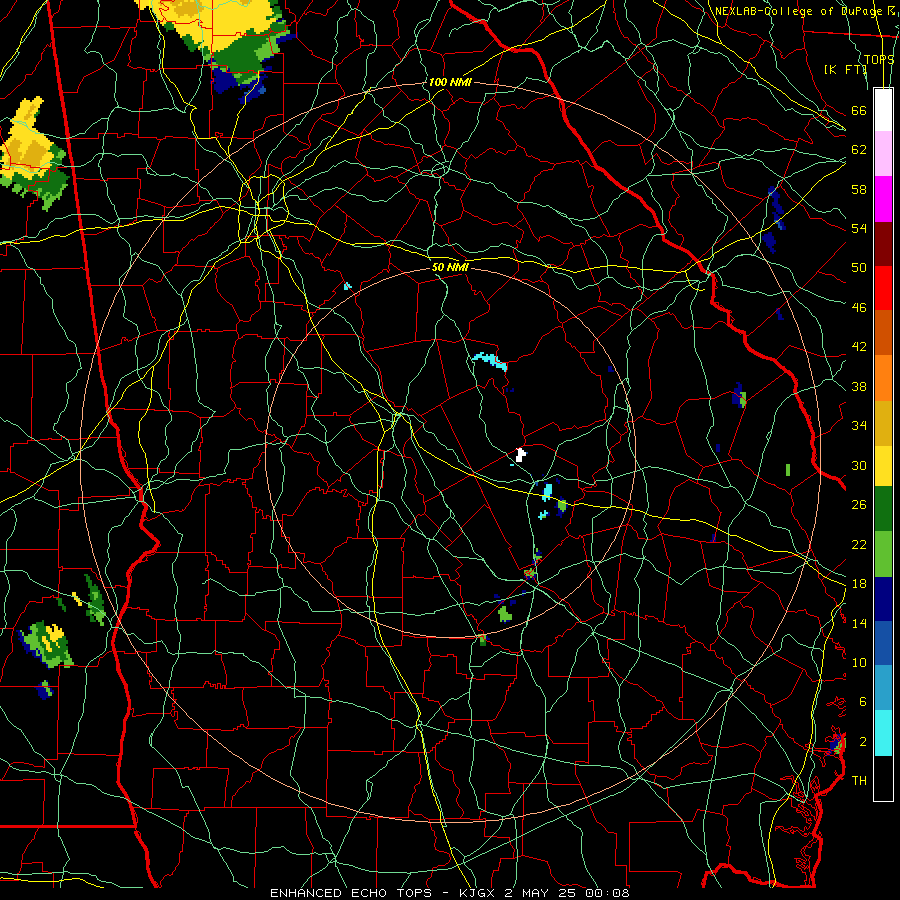Click the "TH" legend label

tap(859, 781)
